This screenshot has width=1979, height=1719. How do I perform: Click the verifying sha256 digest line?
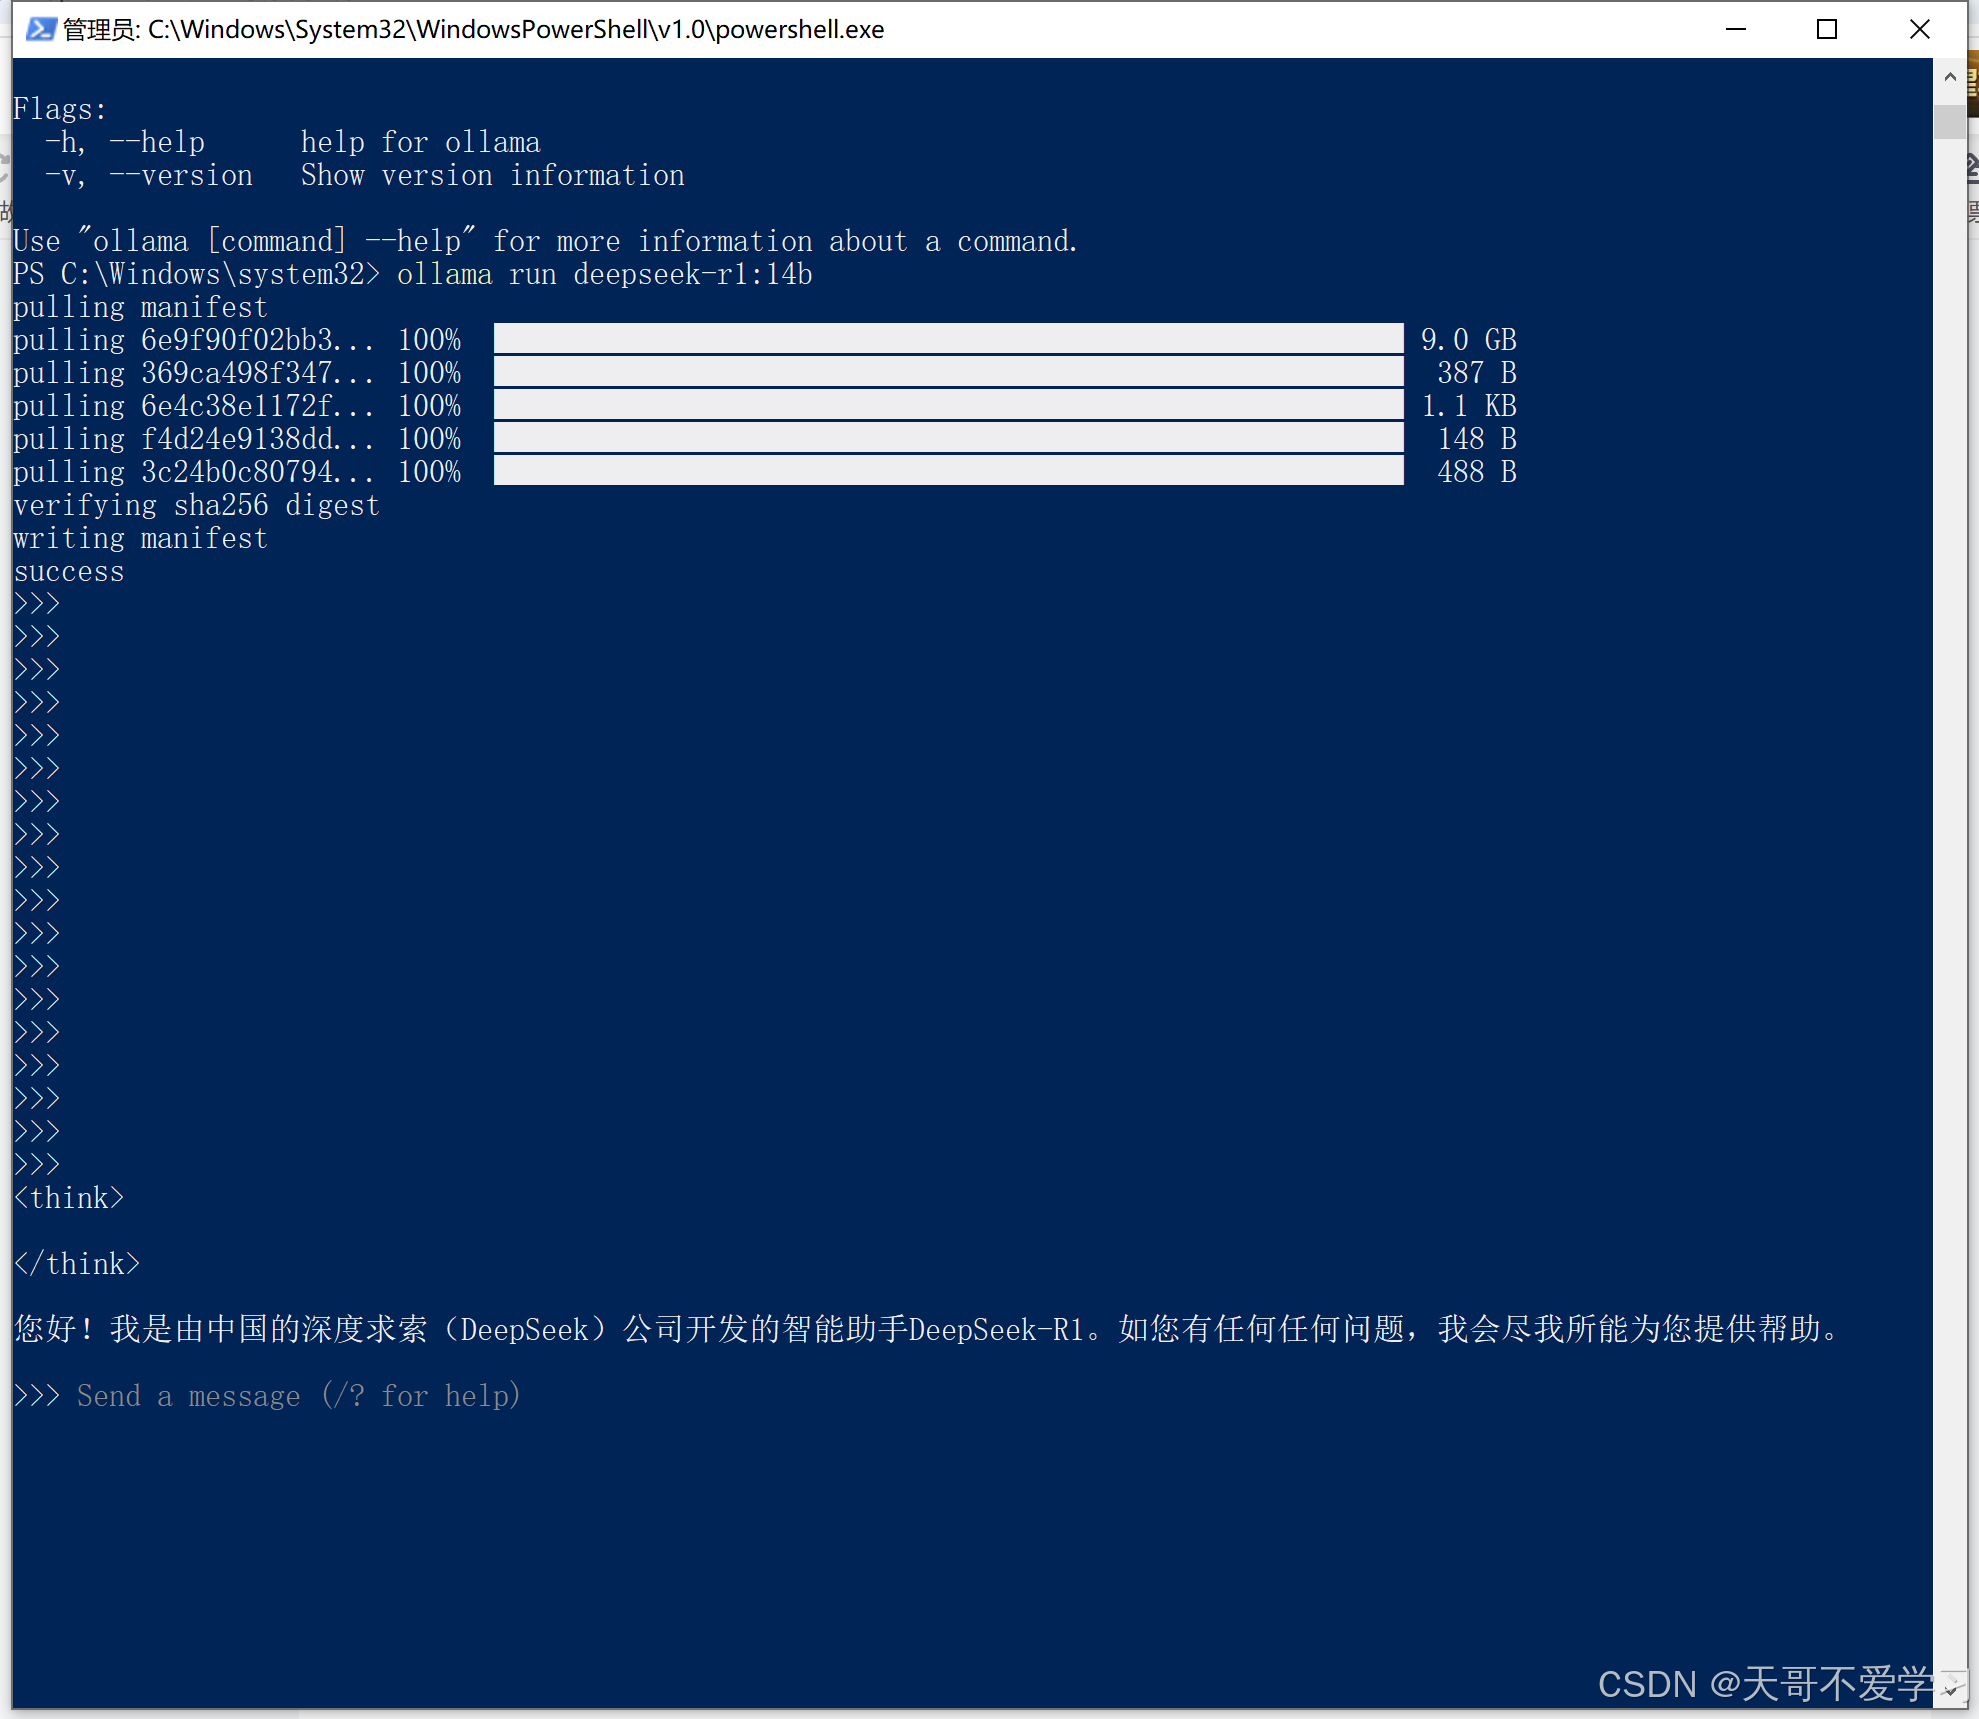(x=196, y=505)
